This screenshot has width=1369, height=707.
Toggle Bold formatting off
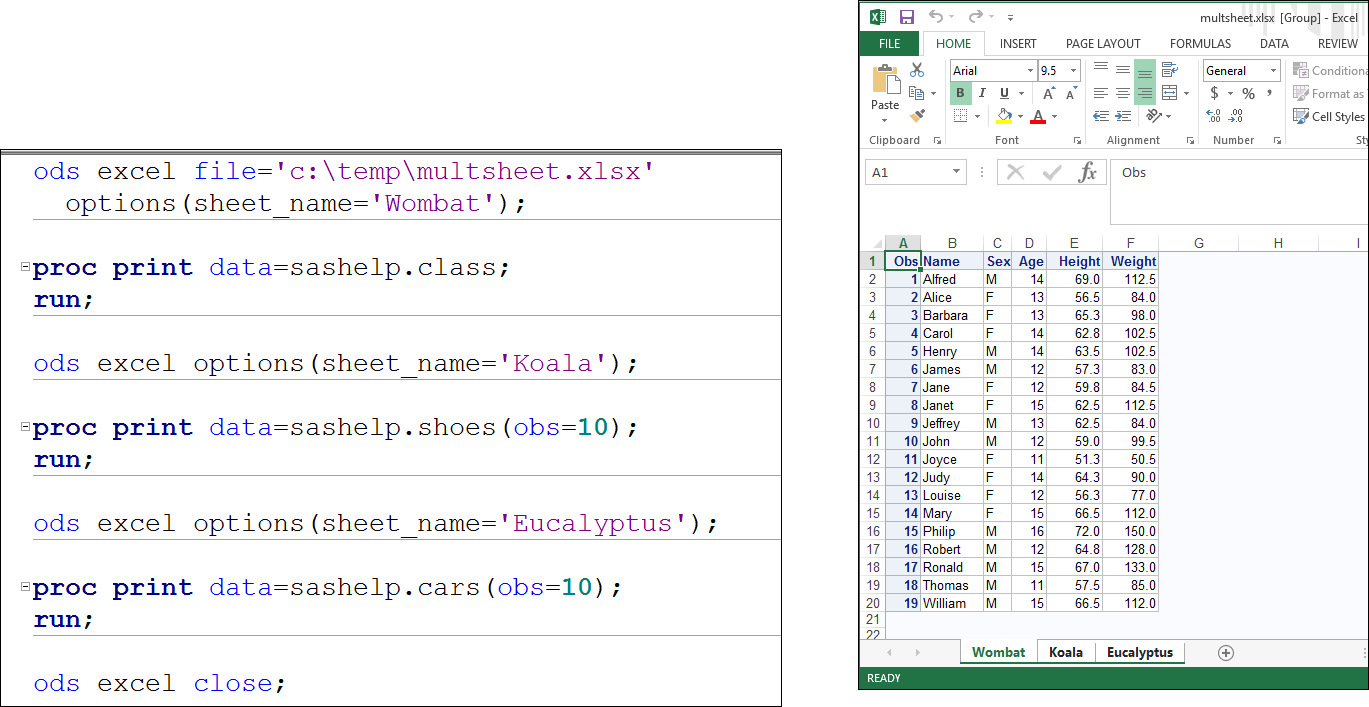pos(960,93)
